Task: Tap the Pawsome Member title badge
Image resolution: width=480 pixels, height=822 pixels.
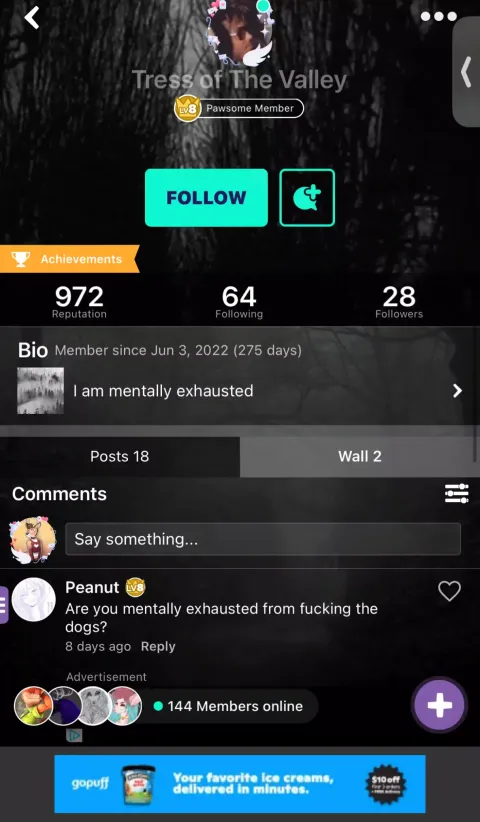Action: [x=250, y=109]
